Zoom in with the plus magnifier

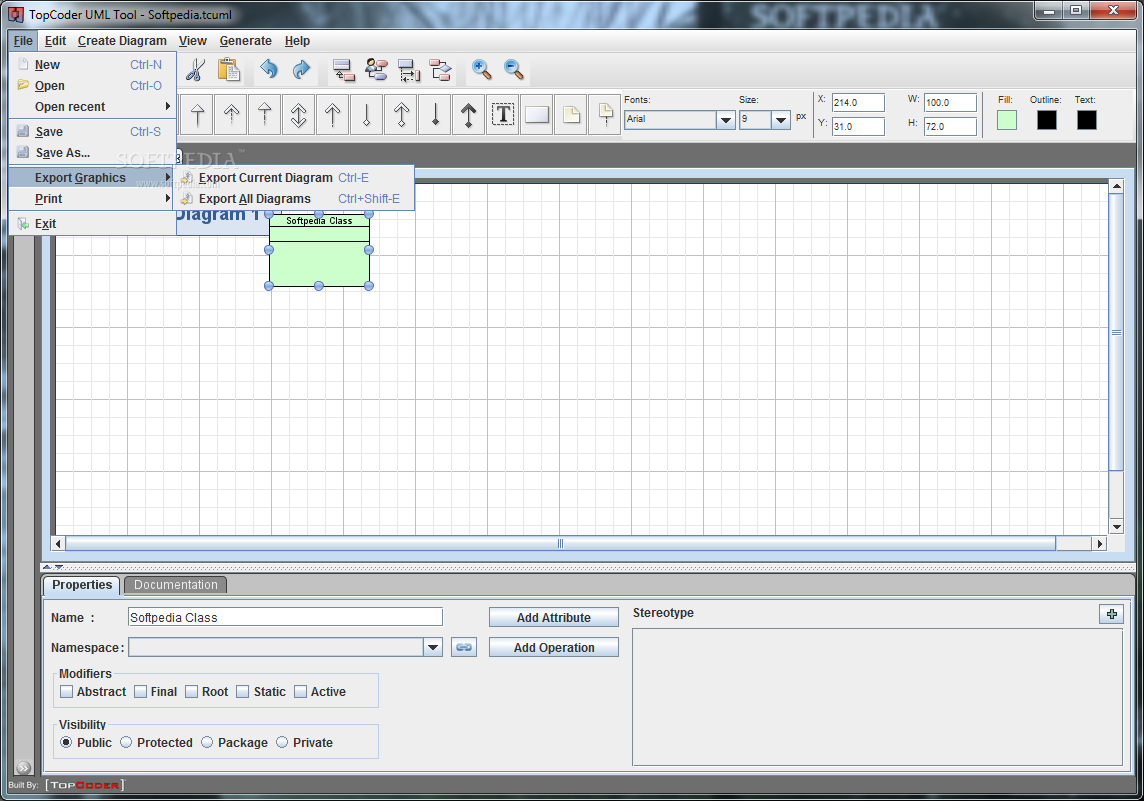tap(481, 69)
